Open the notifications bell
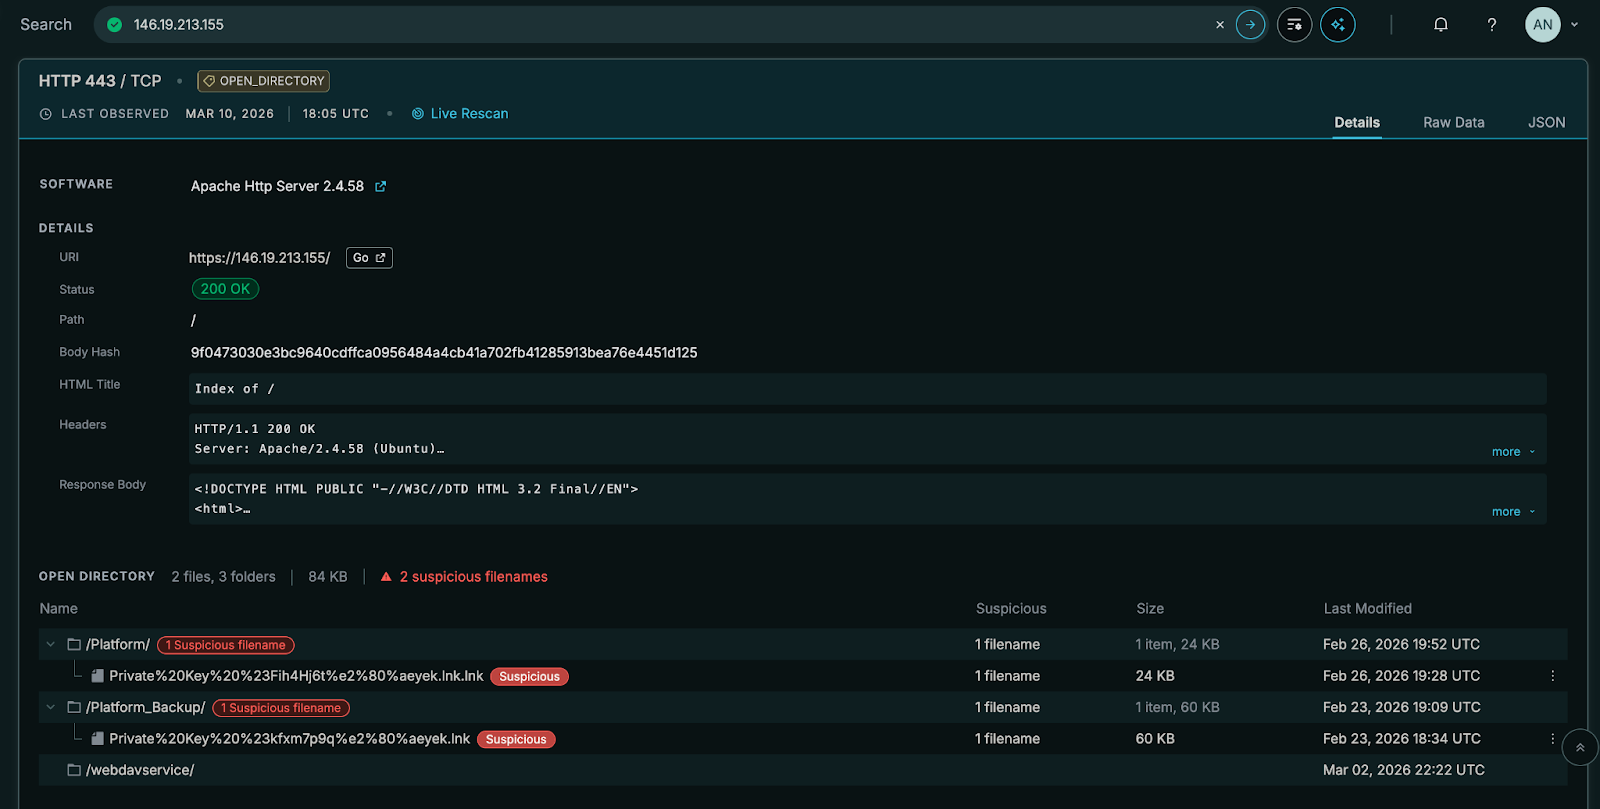 (1440, 25)
